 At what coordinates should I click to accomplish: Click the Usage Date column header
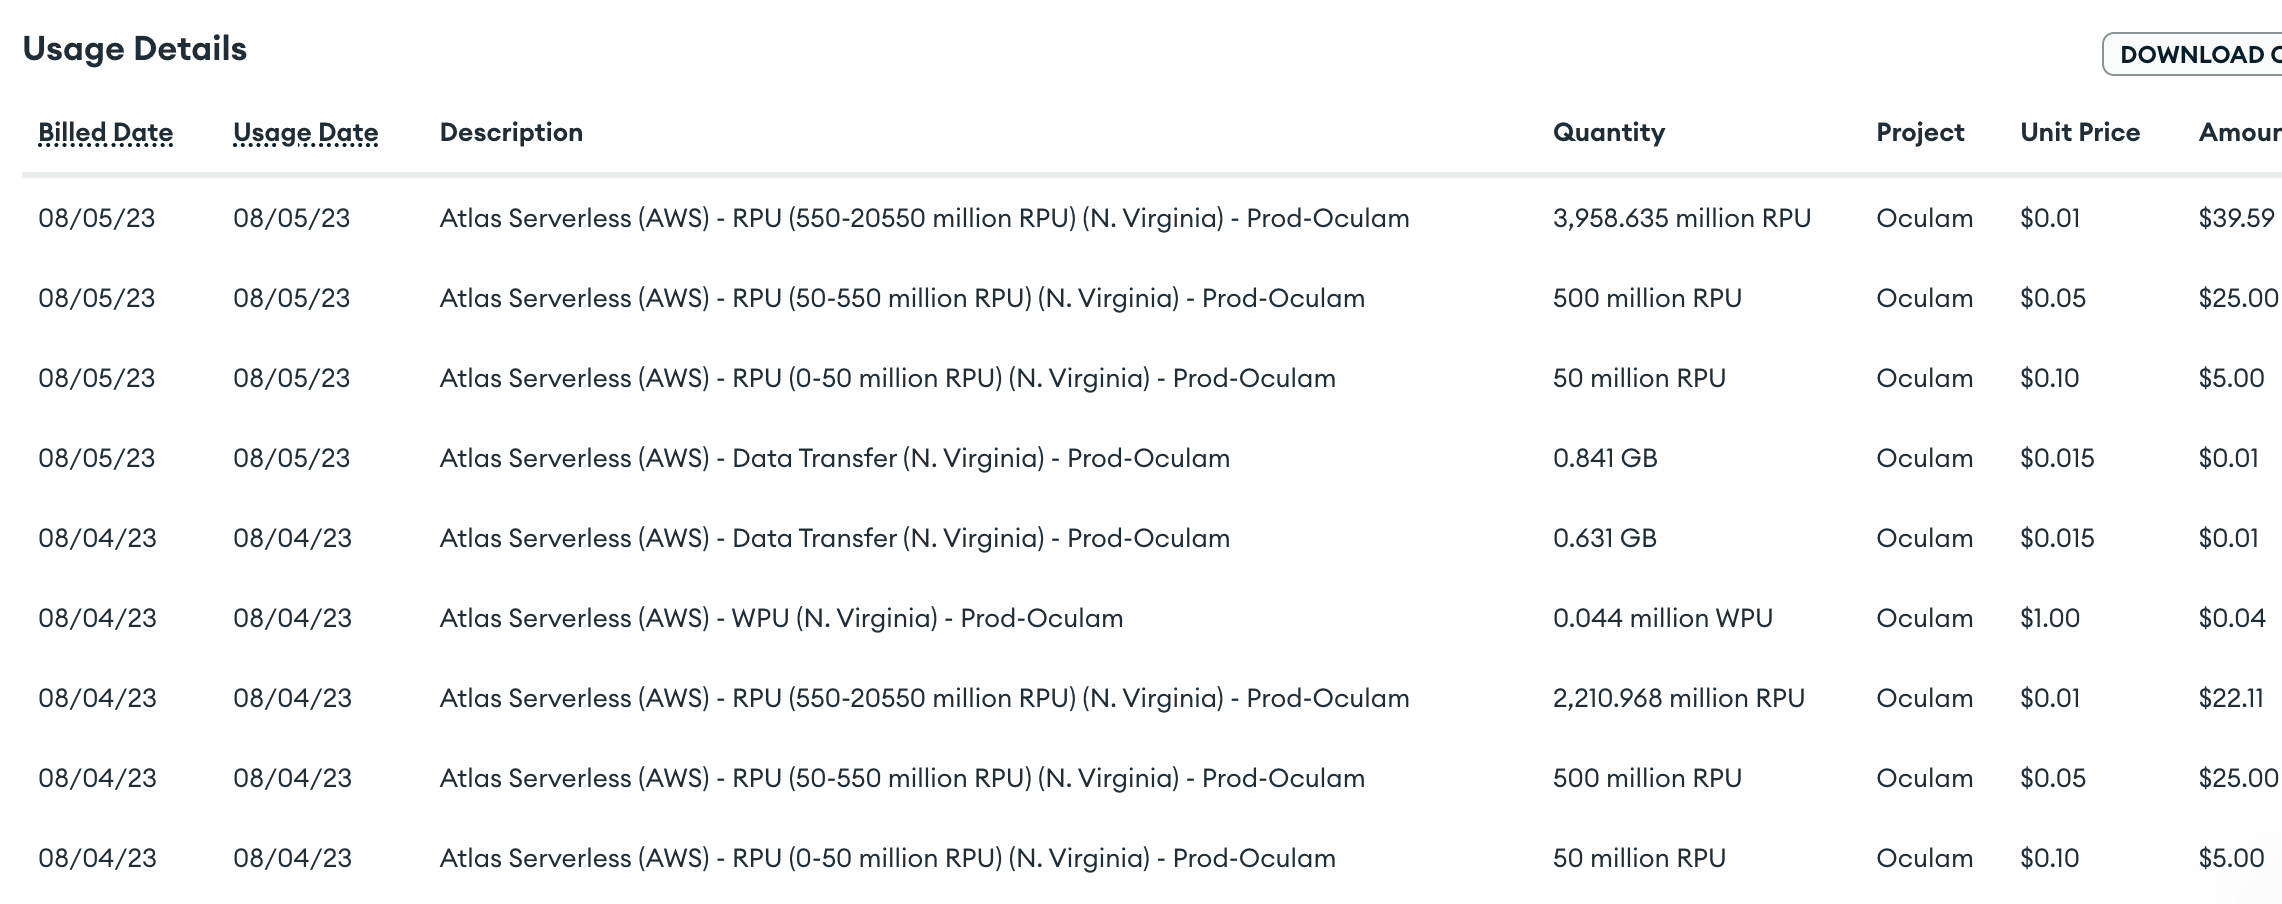[305, 133]
